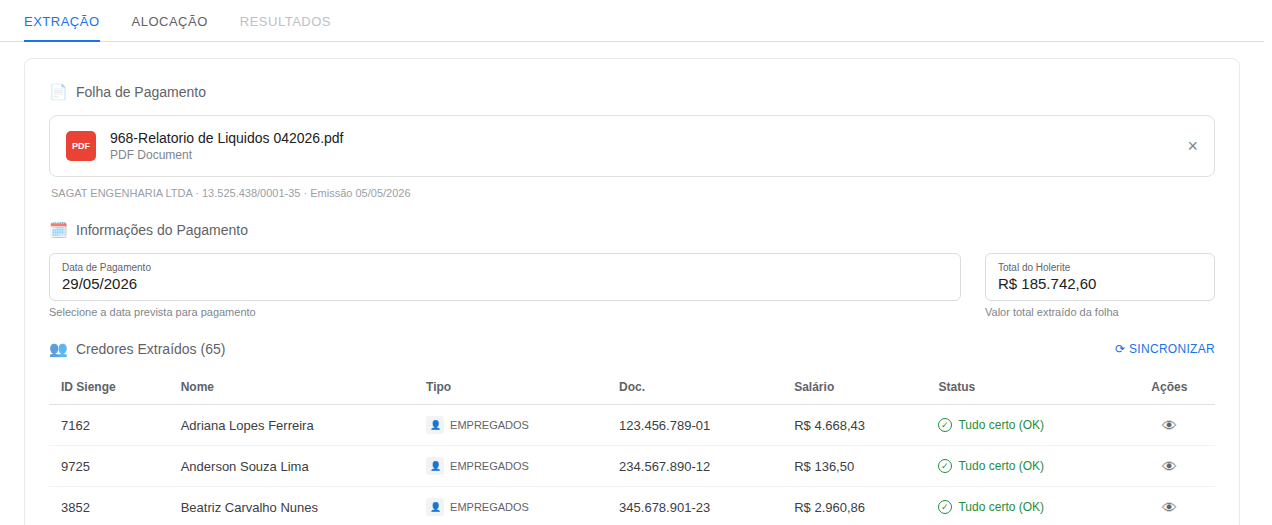
Task: Click the person icon in Beatriz's Tipo cell
Action: pyautogui.click(x=435, y=507)
